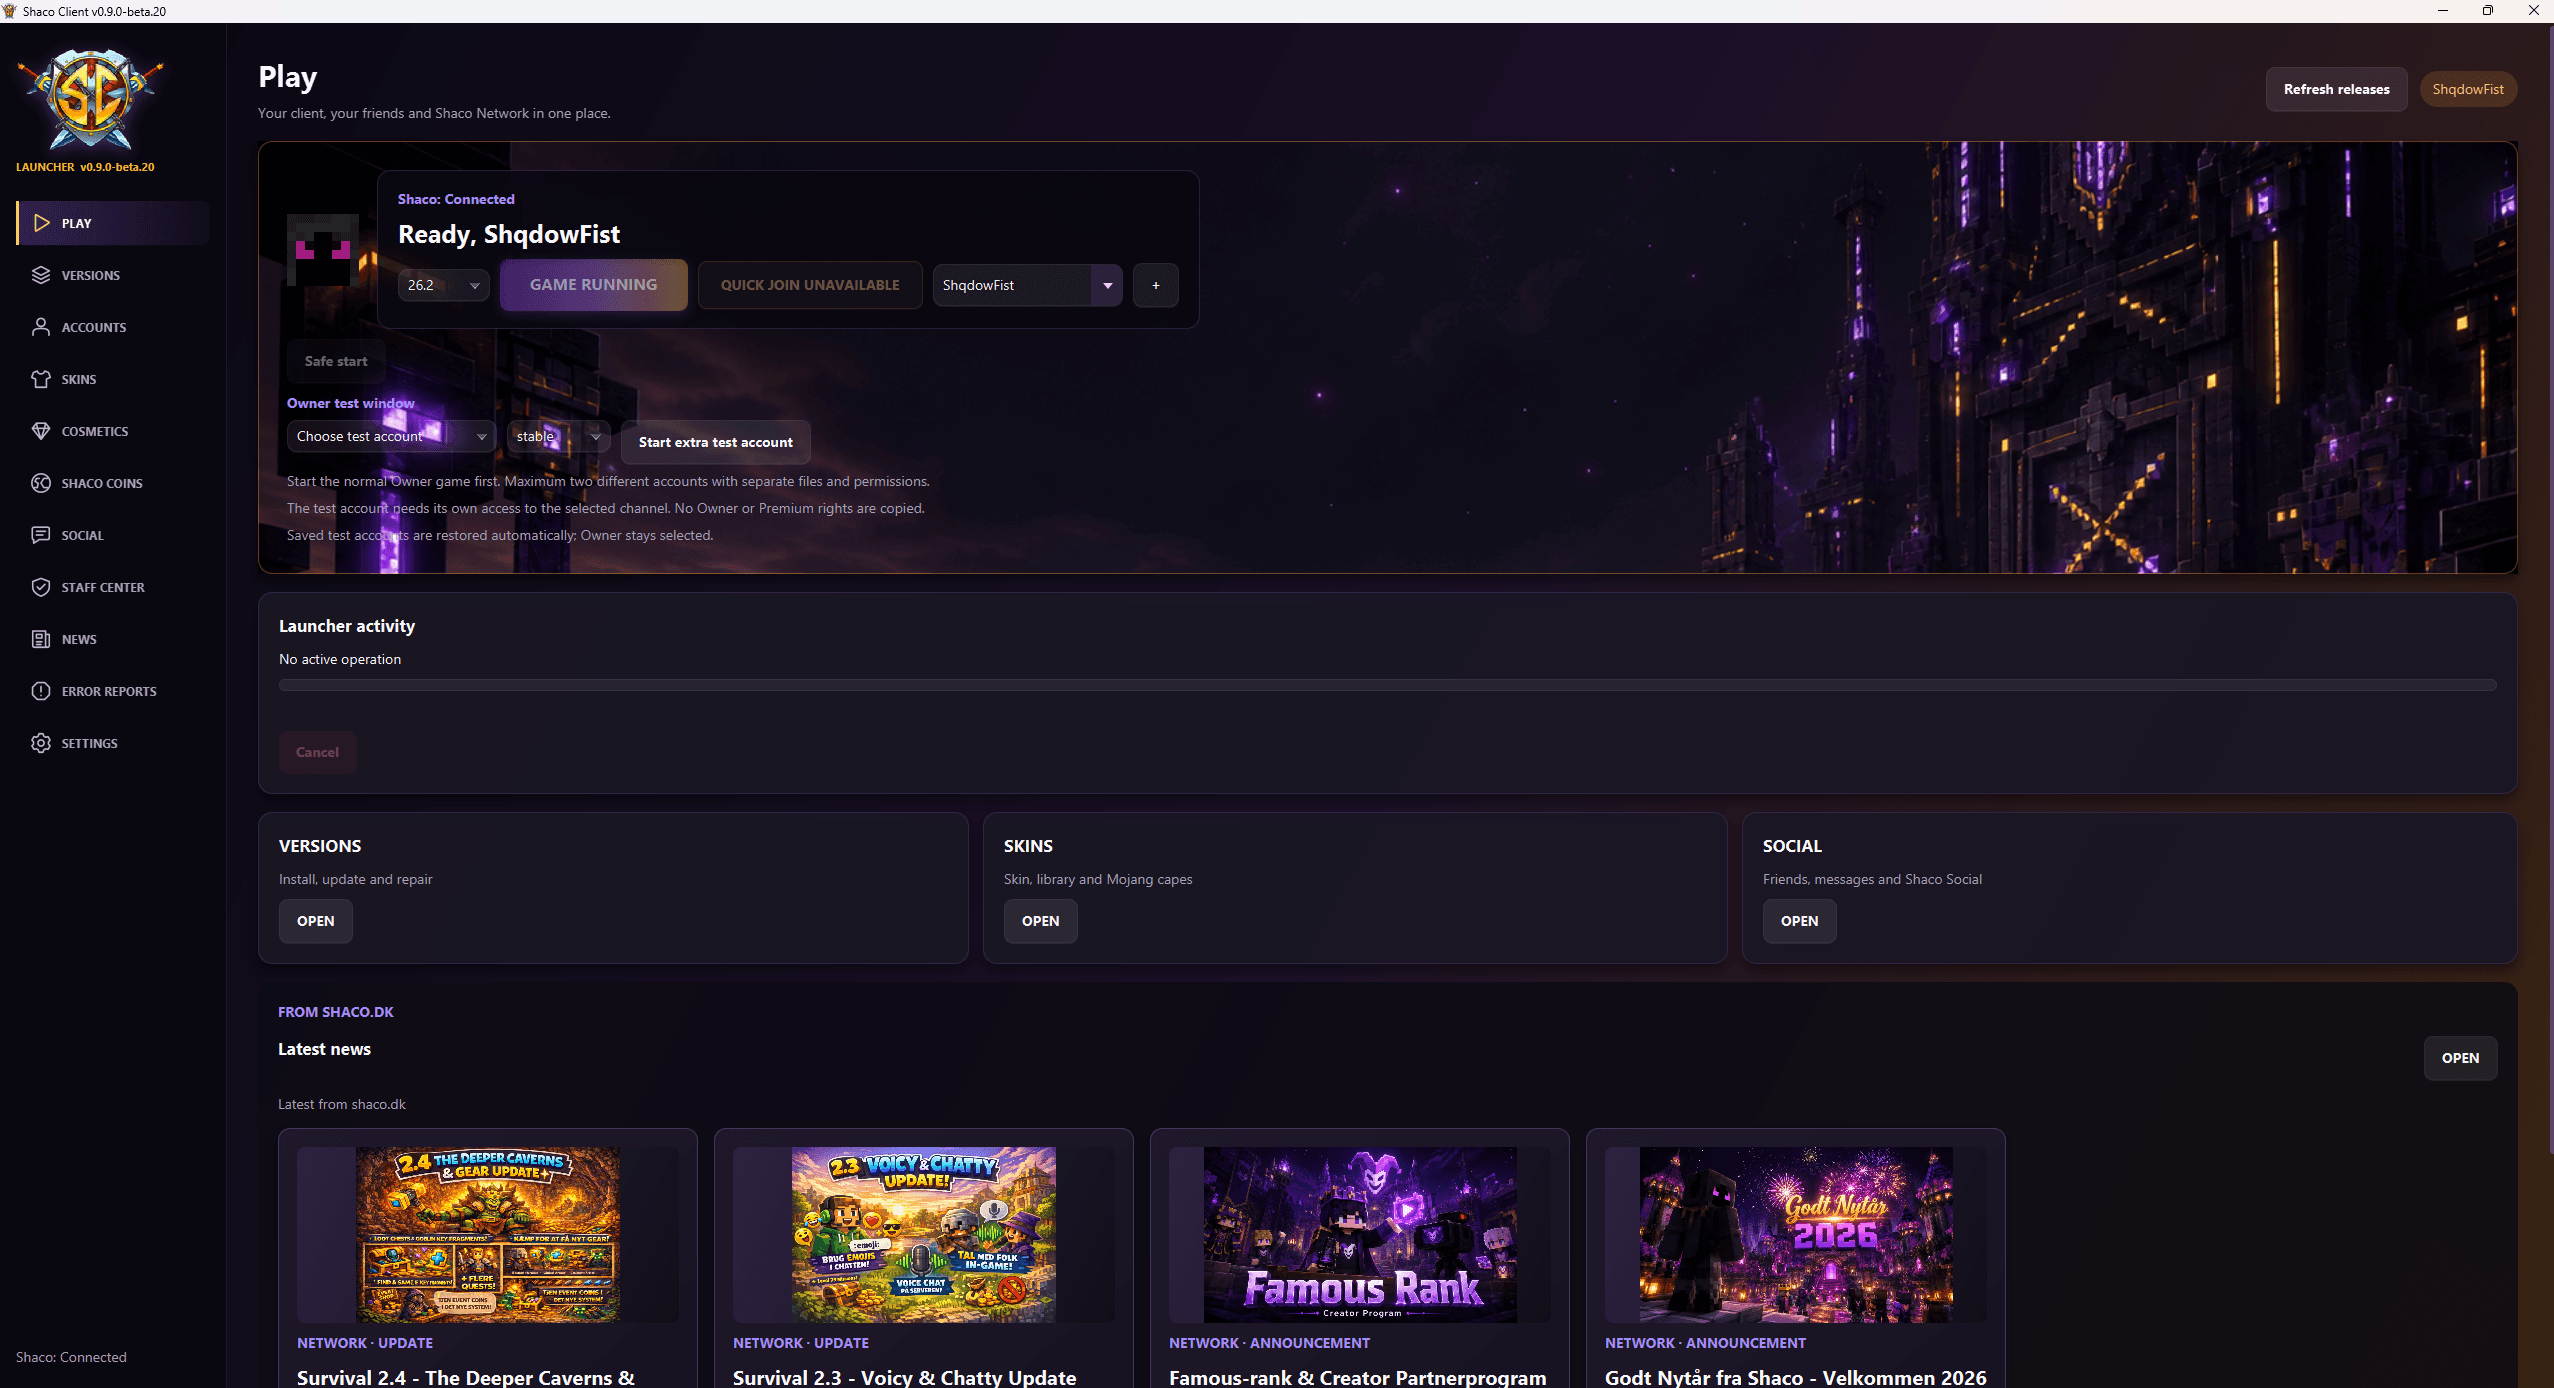2554x1388 pixels.
Task: Expand the 26.2 version dropdown
Action: (443, 285)
